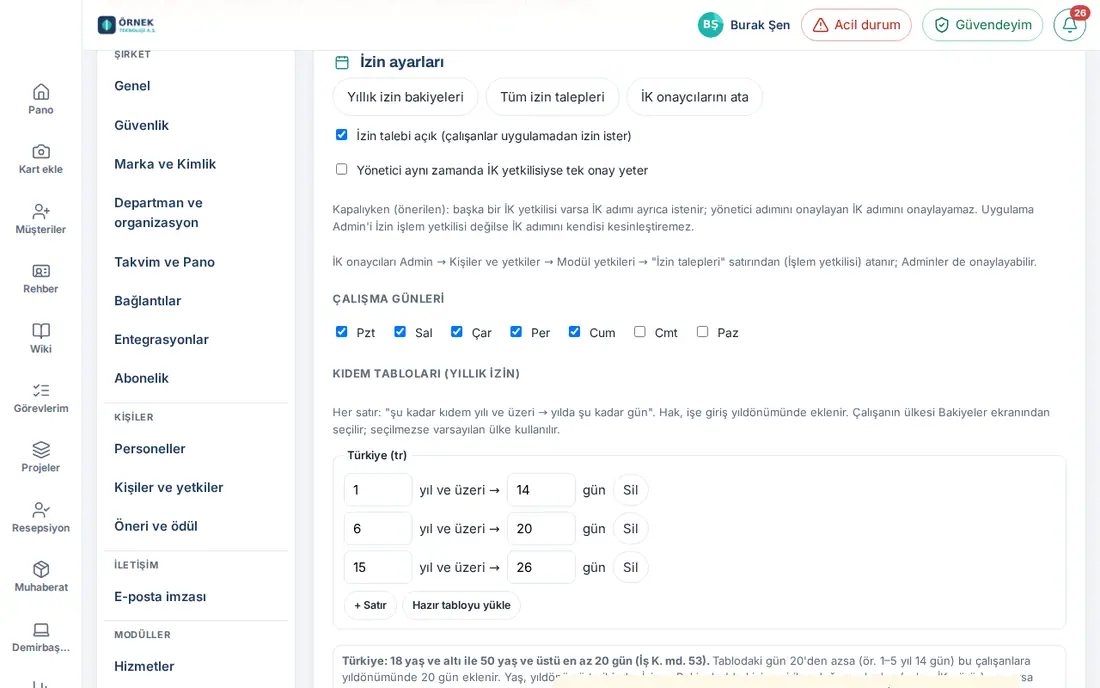
Task: Open the Resepsiyon icon
Action: pos(41,510)
